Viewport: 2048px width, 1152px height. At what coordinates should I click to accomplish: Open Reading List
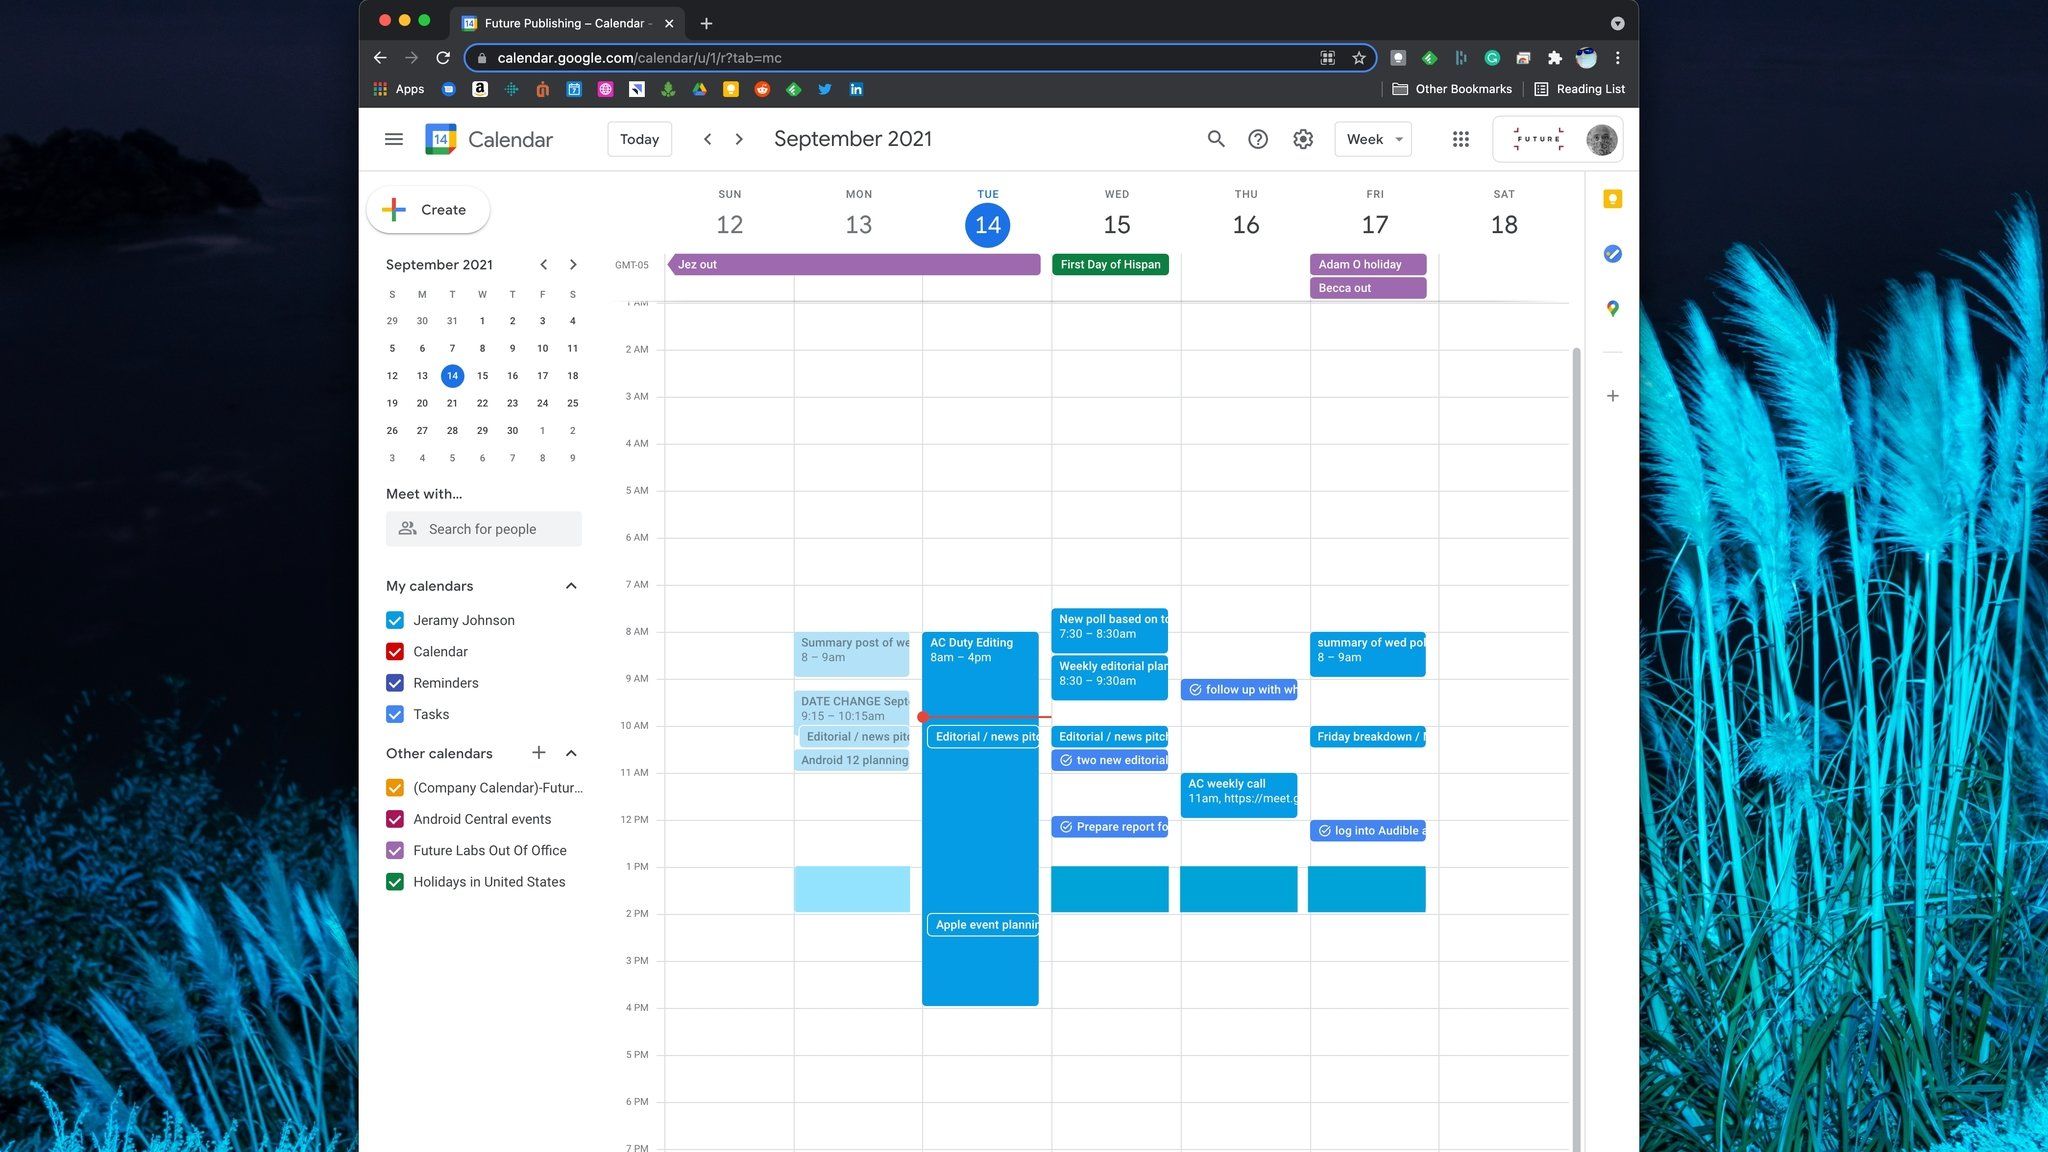point(1579,89)
